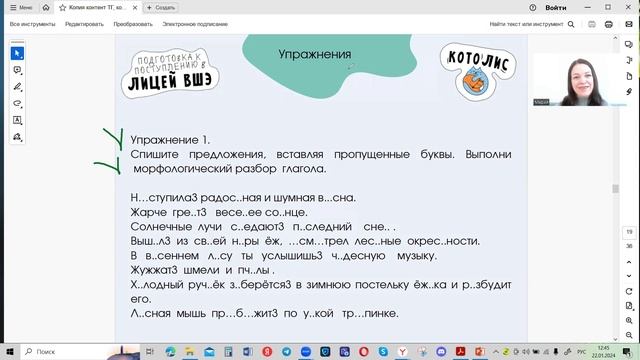Click the Найти текст или инструмент field
This screenshot has height=360, width=640.
coord(526,24)
